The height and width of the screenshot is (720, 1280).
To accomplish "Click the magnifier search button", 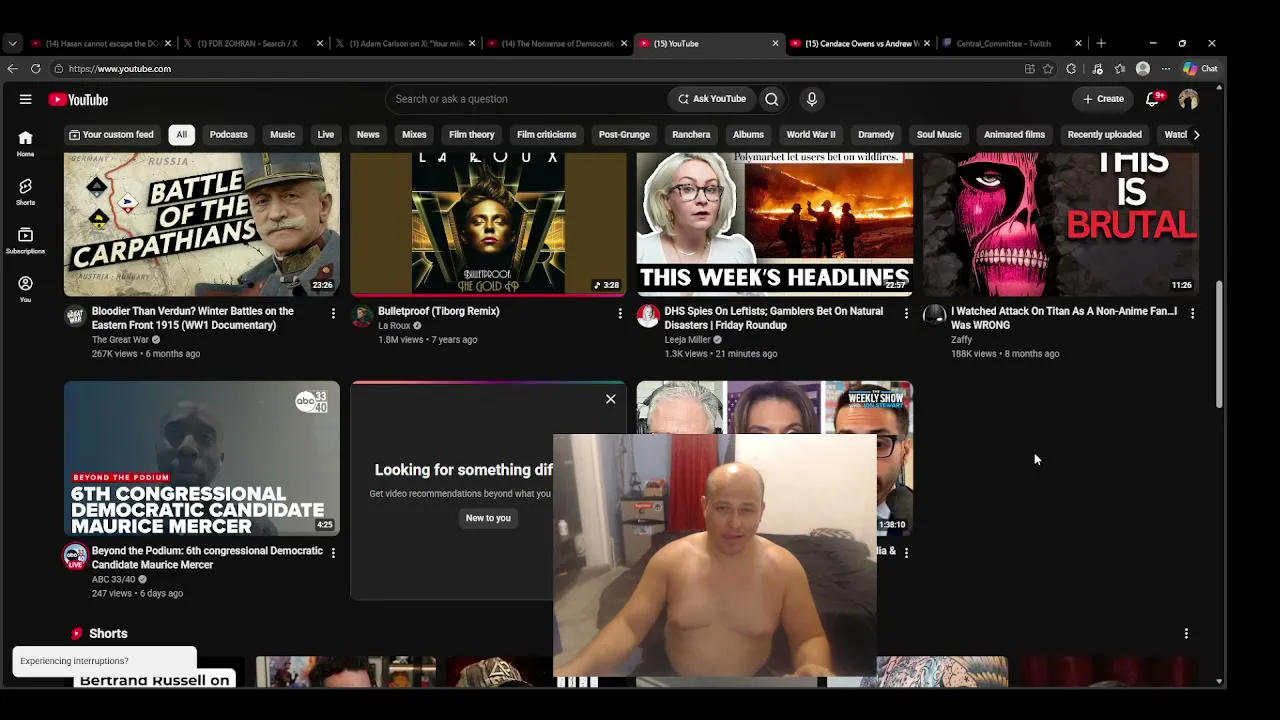I will [772, 99].
